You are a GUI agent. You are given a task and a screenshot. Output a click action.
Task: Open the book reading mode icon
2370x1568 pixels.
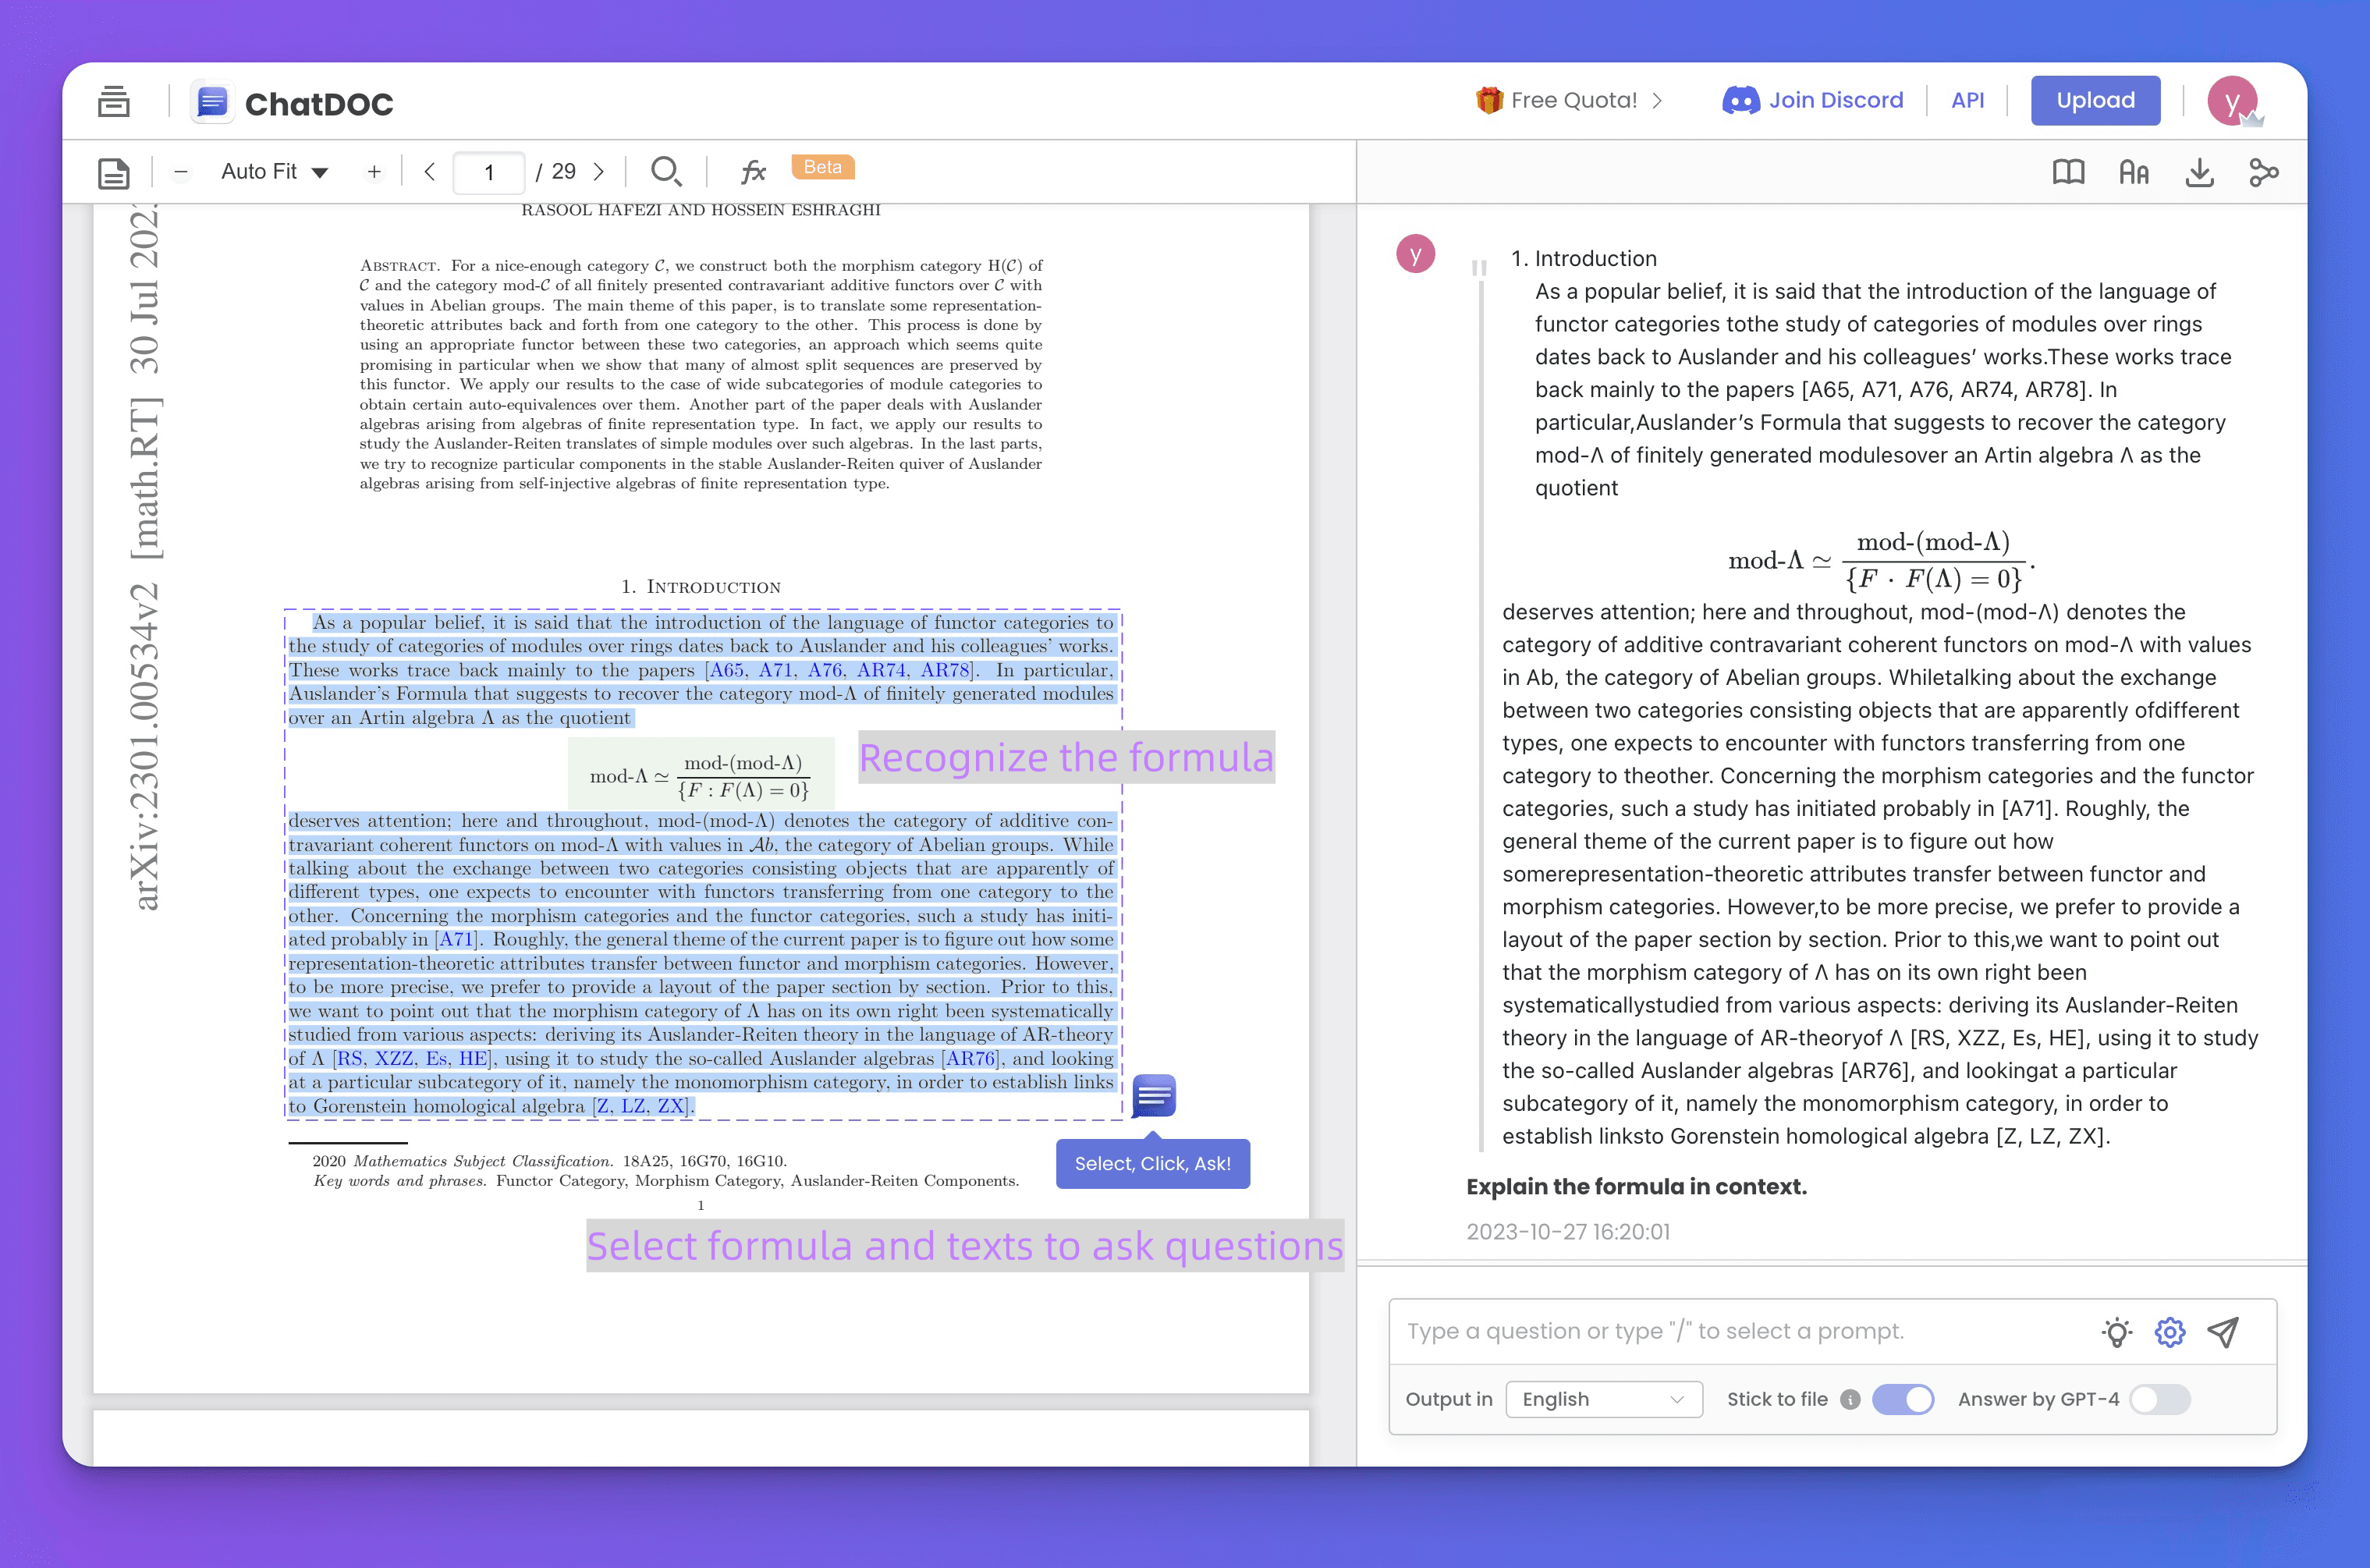tap(2068, 172)
